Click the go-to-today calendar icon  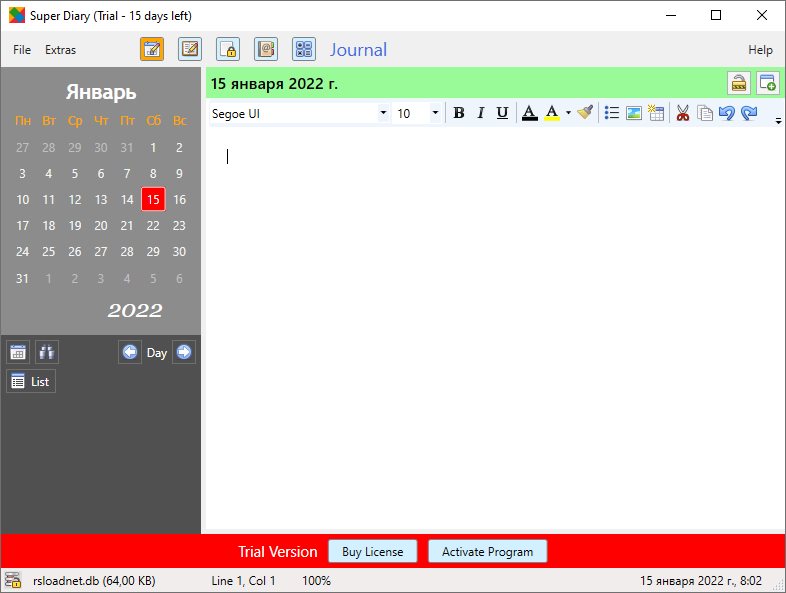click(18, 352)
